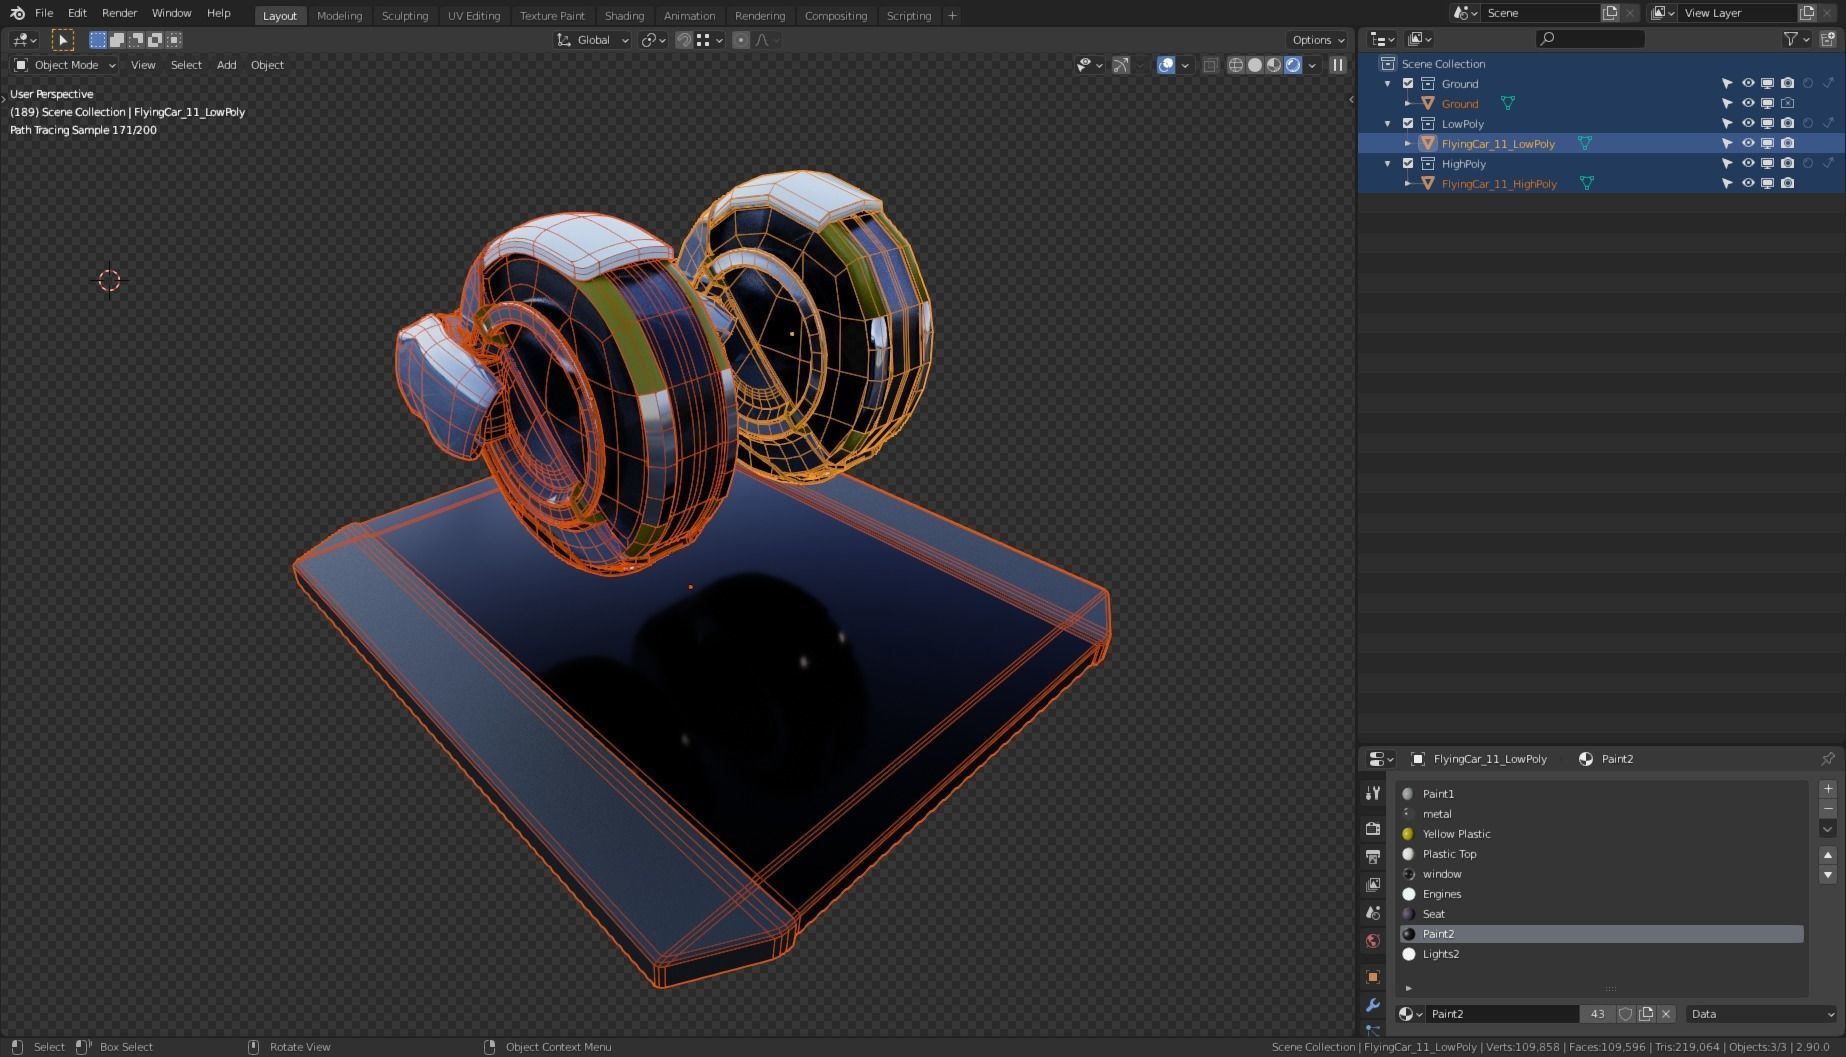Open the File menu
The height and width of the screenshot is (1057, 1846).
point(44,13)
